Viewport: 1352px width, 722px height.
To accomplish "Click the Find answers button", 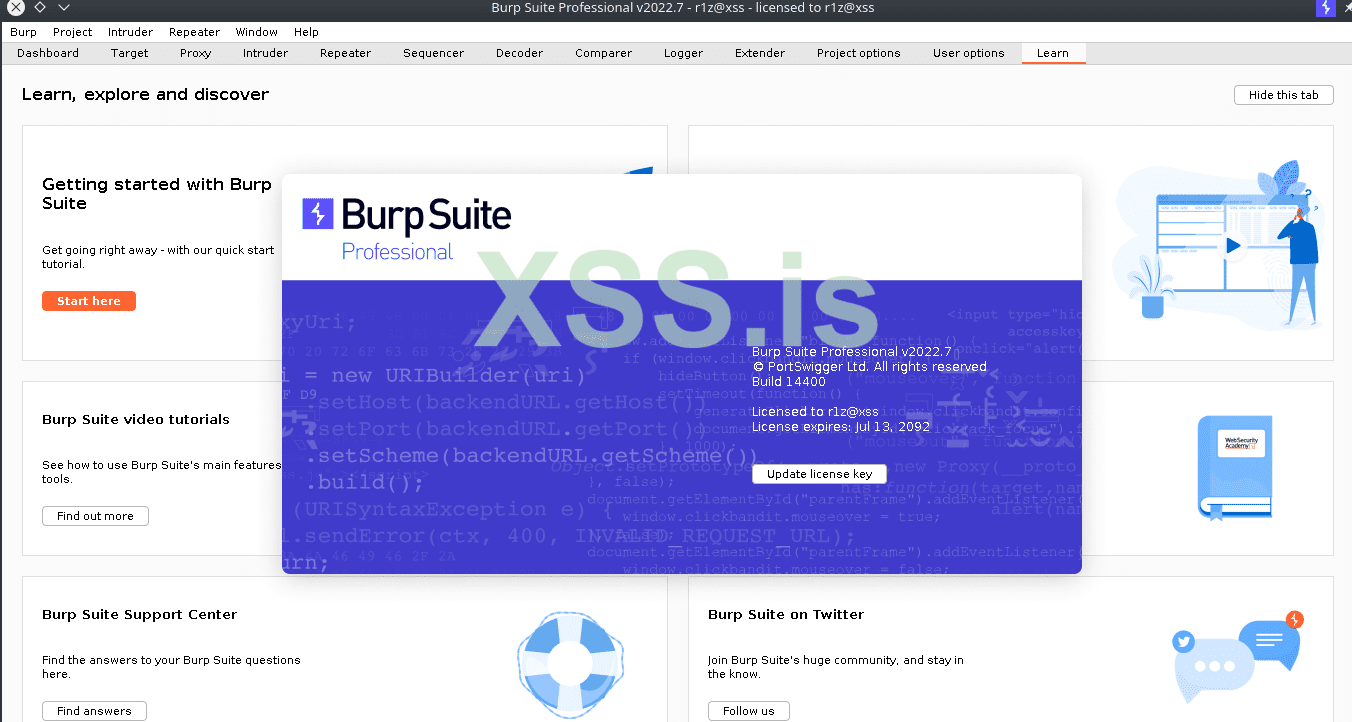I will (x=94, y=711).
